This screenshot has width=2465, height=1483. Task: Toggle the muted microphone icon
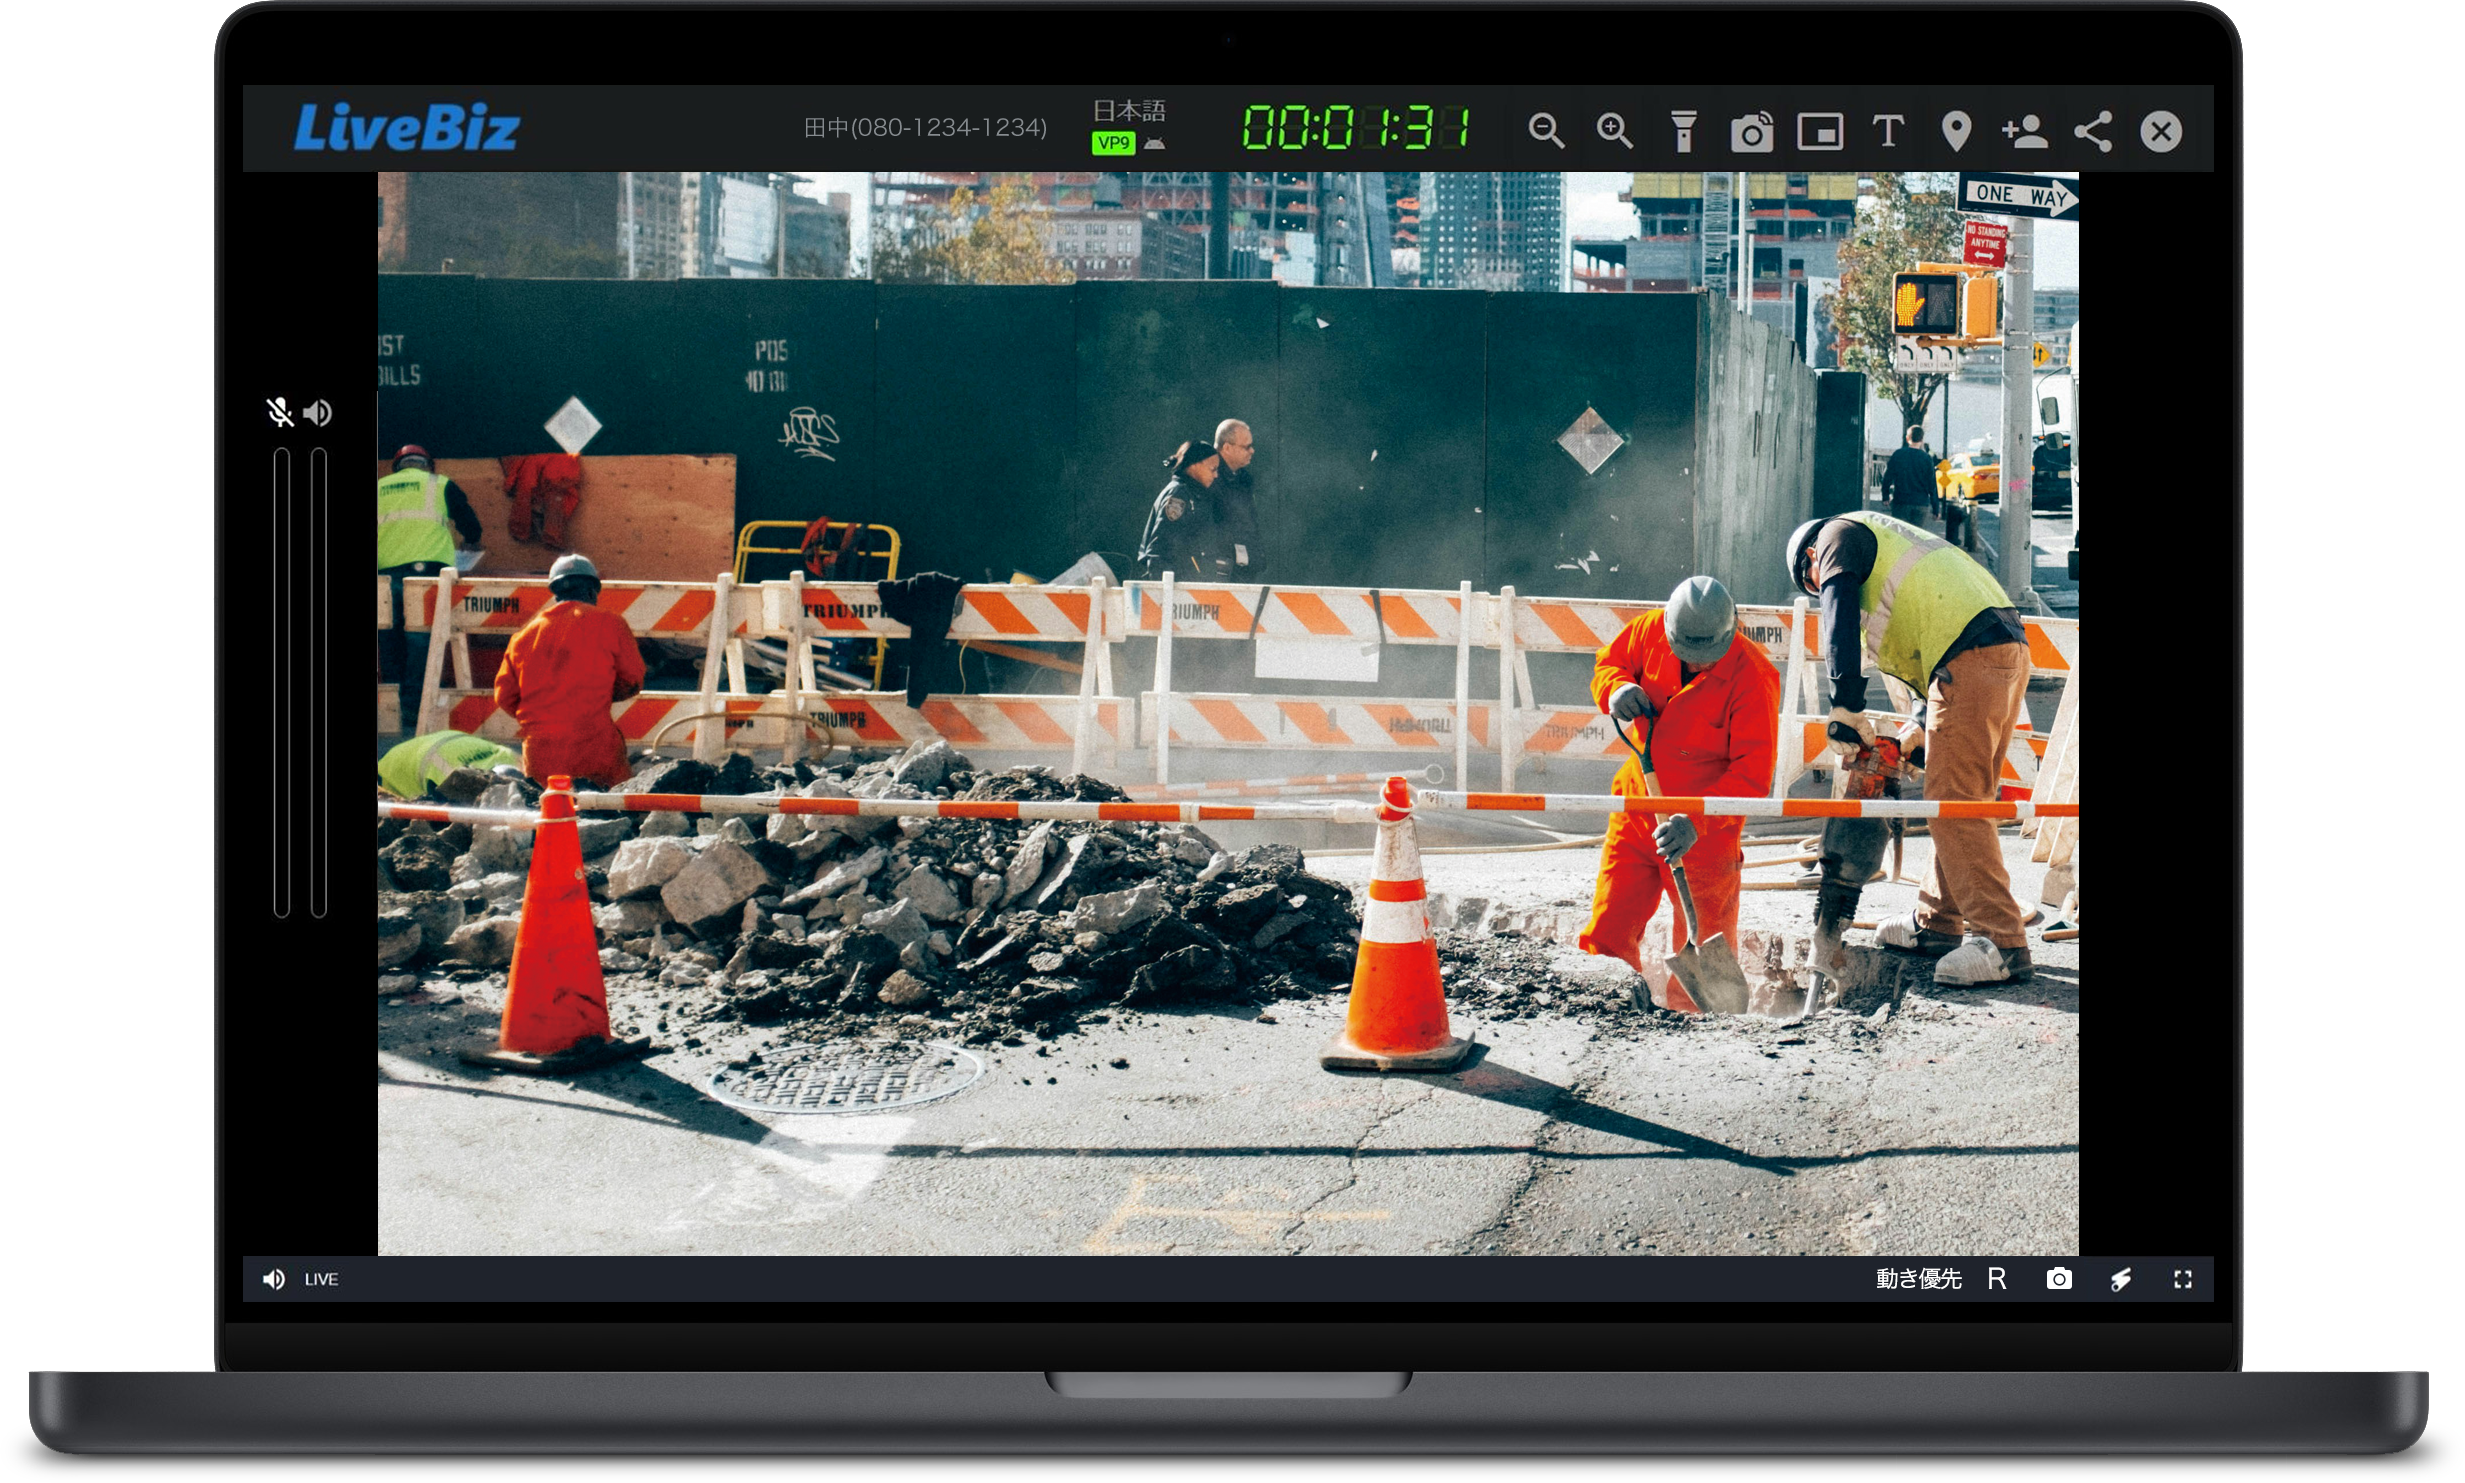pos(280,412)
